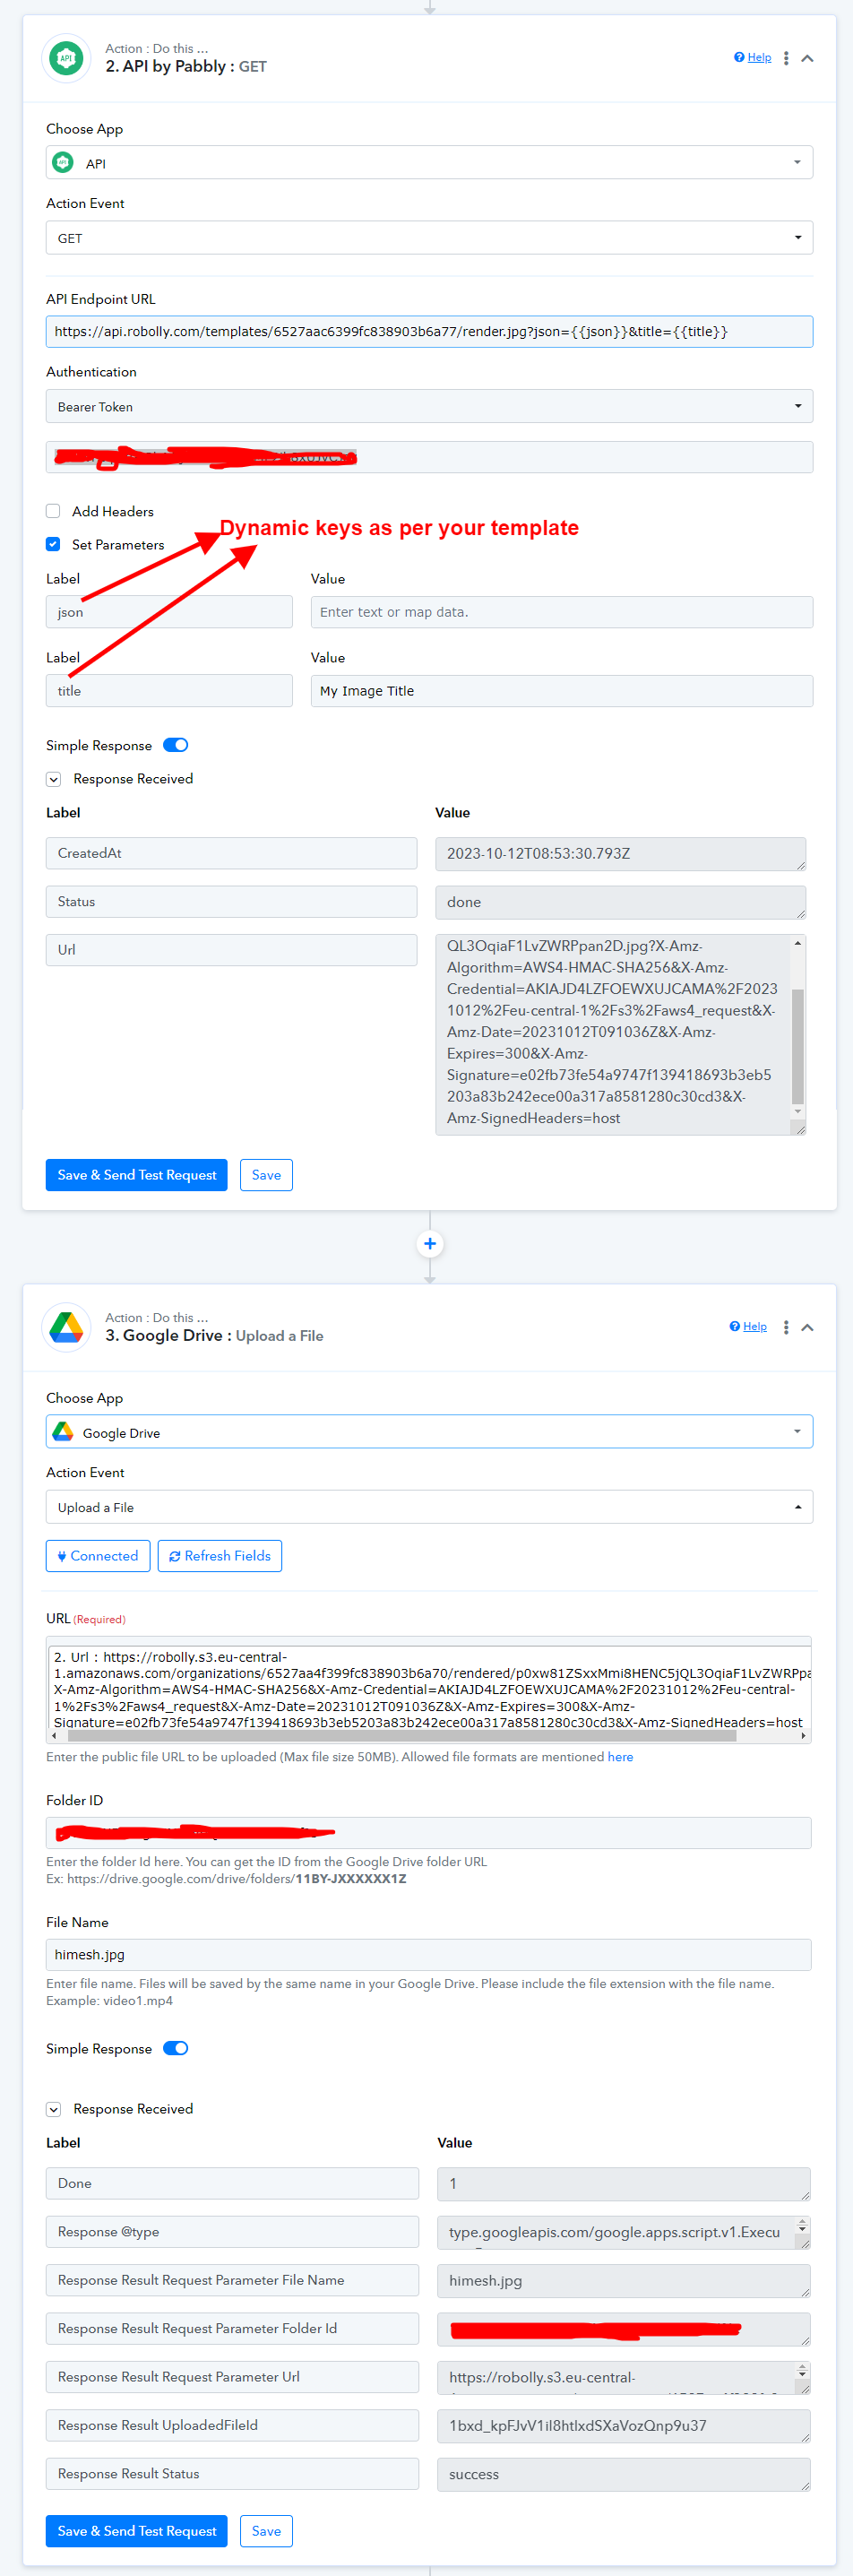Click the CreatedAt label field
853x2576 pixels.
(231, 853)
